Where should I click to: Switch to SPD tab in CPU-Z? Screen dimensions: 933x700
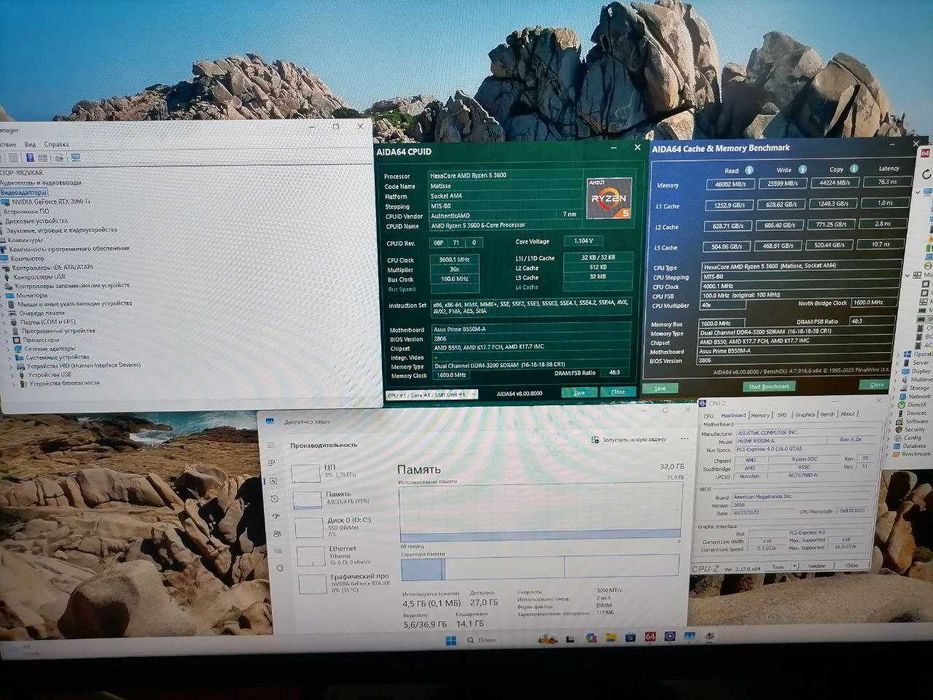(782, 415)
